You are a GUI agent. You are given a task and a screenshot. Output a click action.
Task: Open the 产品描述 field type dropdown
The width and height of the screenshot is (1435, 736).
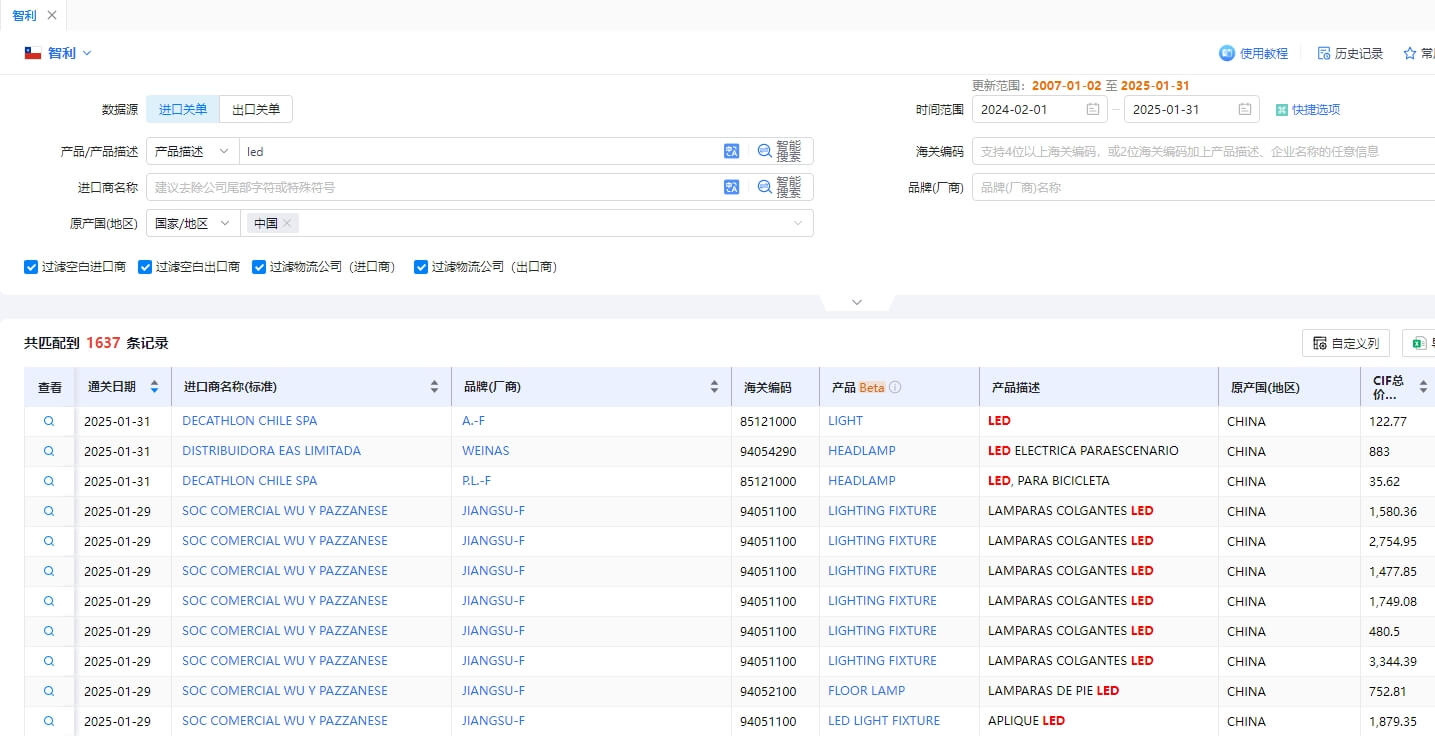193,151
